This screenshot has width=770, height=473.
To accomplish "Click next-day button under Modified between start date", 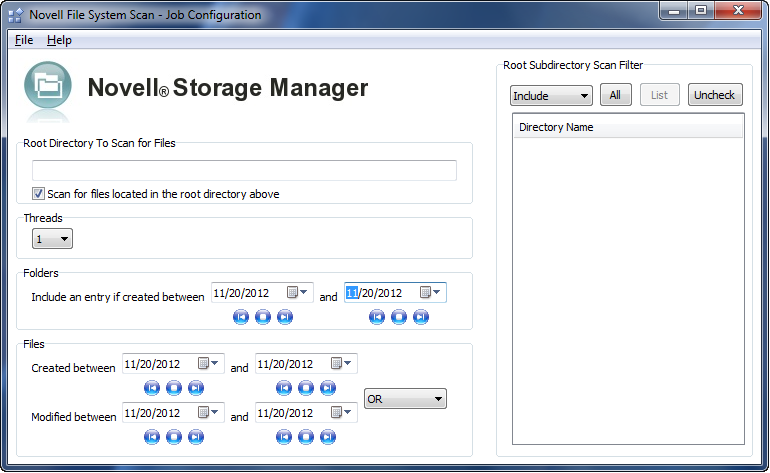I will (x=196, y=437).
